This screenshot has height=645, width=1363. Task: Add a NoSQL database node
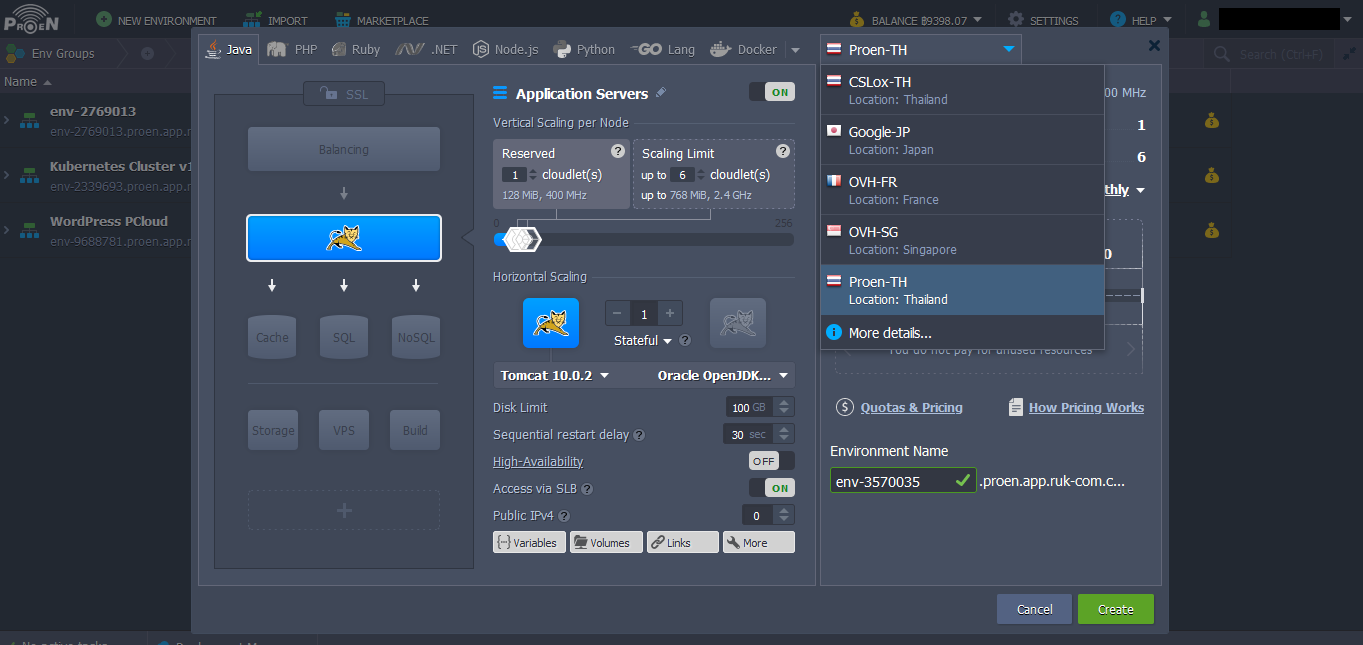416,336
